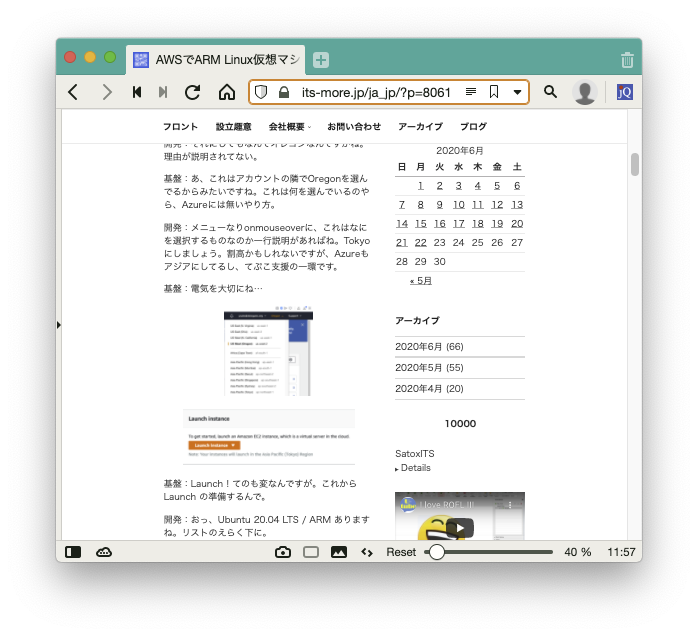The width and height of the screenshot is (698, 636).
Task: Toggle page tiling in status bar
Action: click(x=311, y=552)
